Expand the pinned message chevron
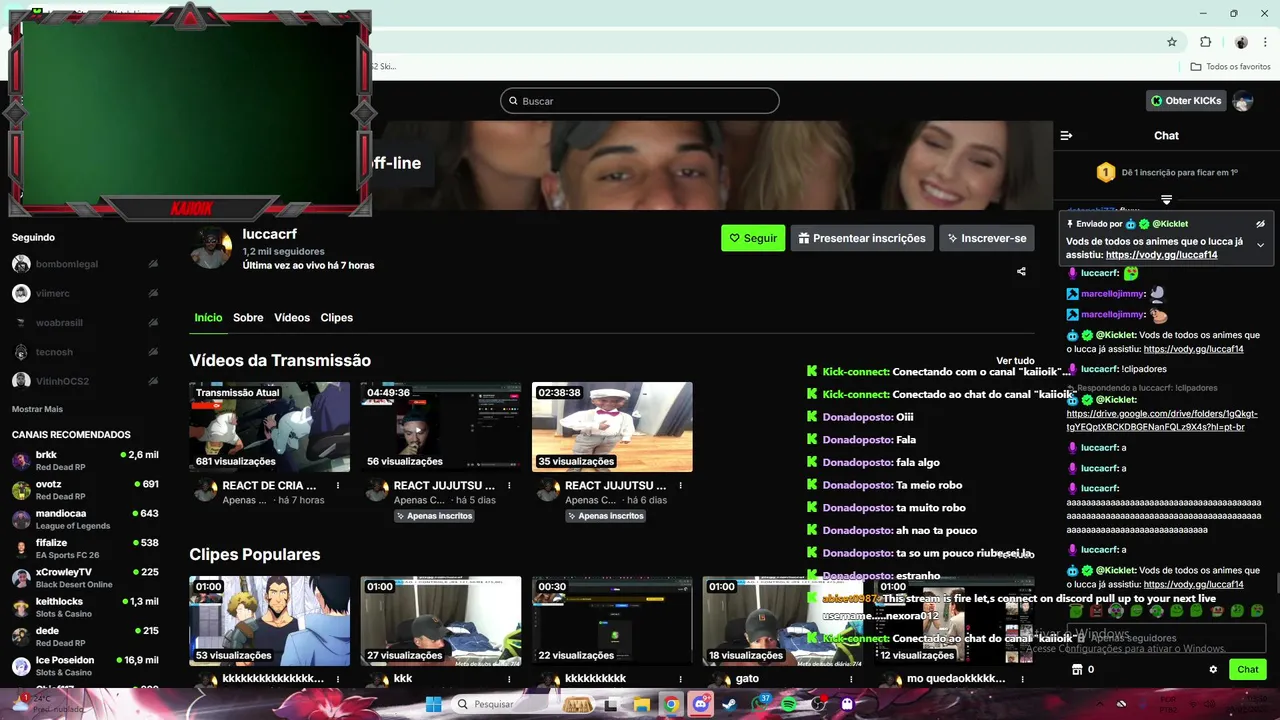Image resolution: width=1280 pixels, height=720 pixels. click(1260, 245)
